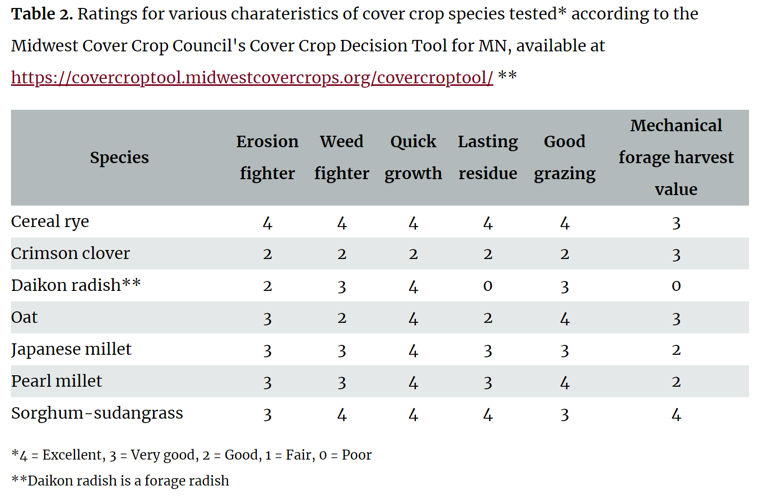
Task: Click the Species column header
Action: tap(119, 158)
